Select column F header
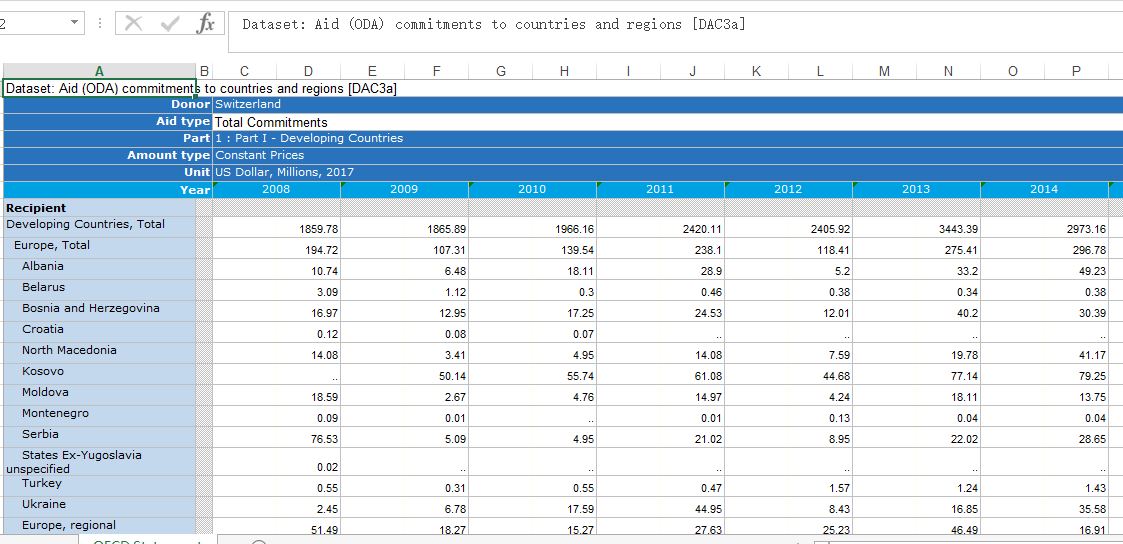 click(x=436, y=71)
